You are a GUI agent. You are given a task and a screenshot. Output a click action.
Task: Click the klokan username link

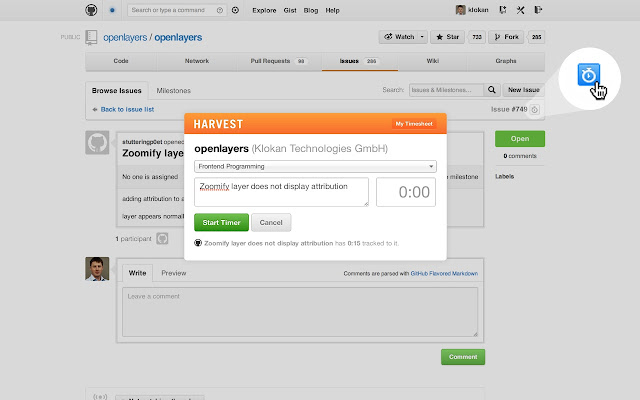point(478,10)
